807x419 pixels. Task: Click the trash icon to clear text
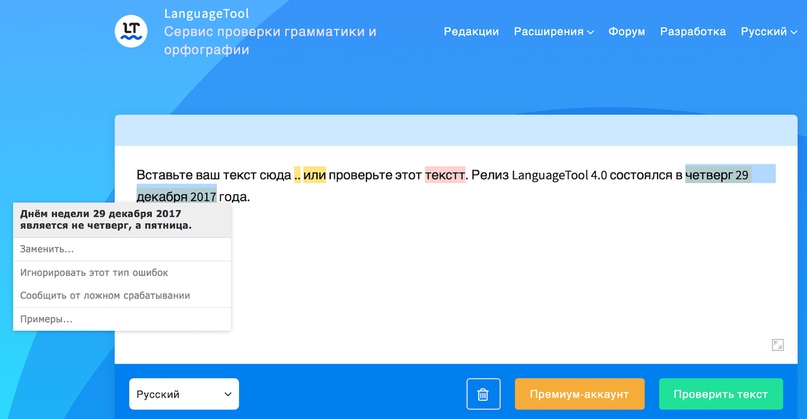point(483,394)
